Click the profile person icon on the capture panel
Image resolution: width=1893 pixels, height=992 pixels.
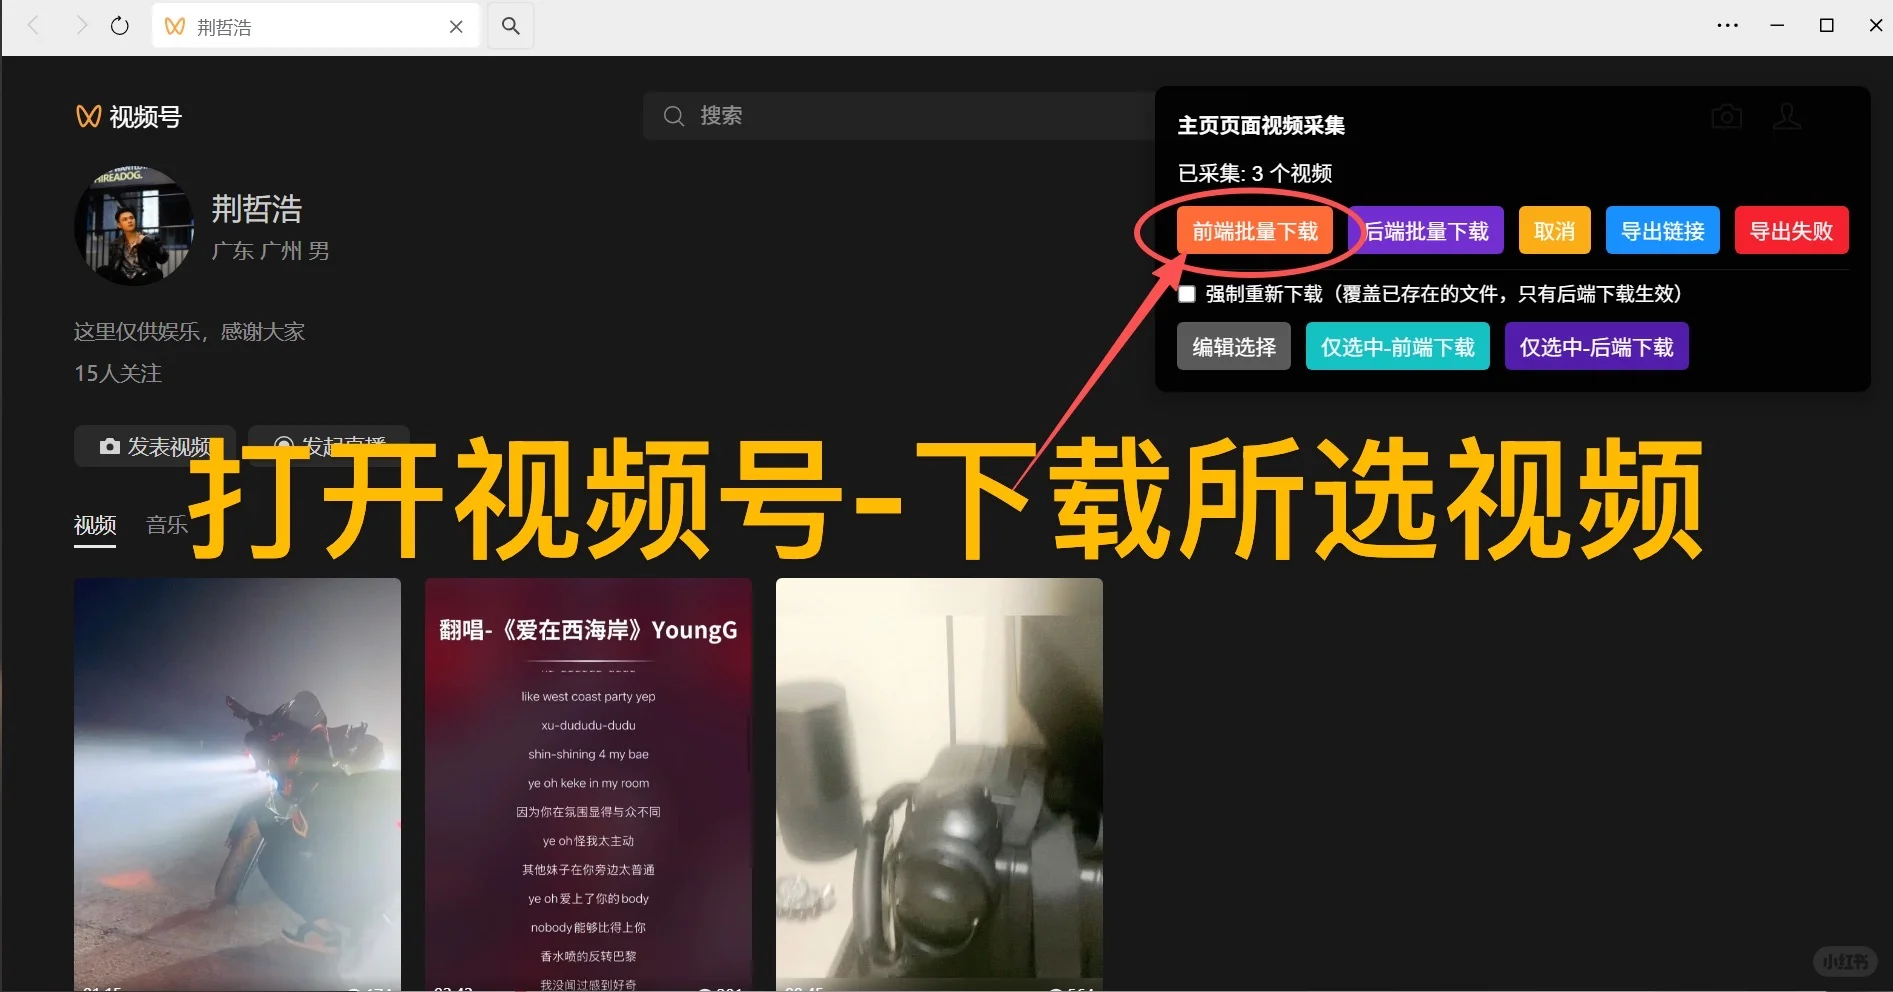(1787, 116)
